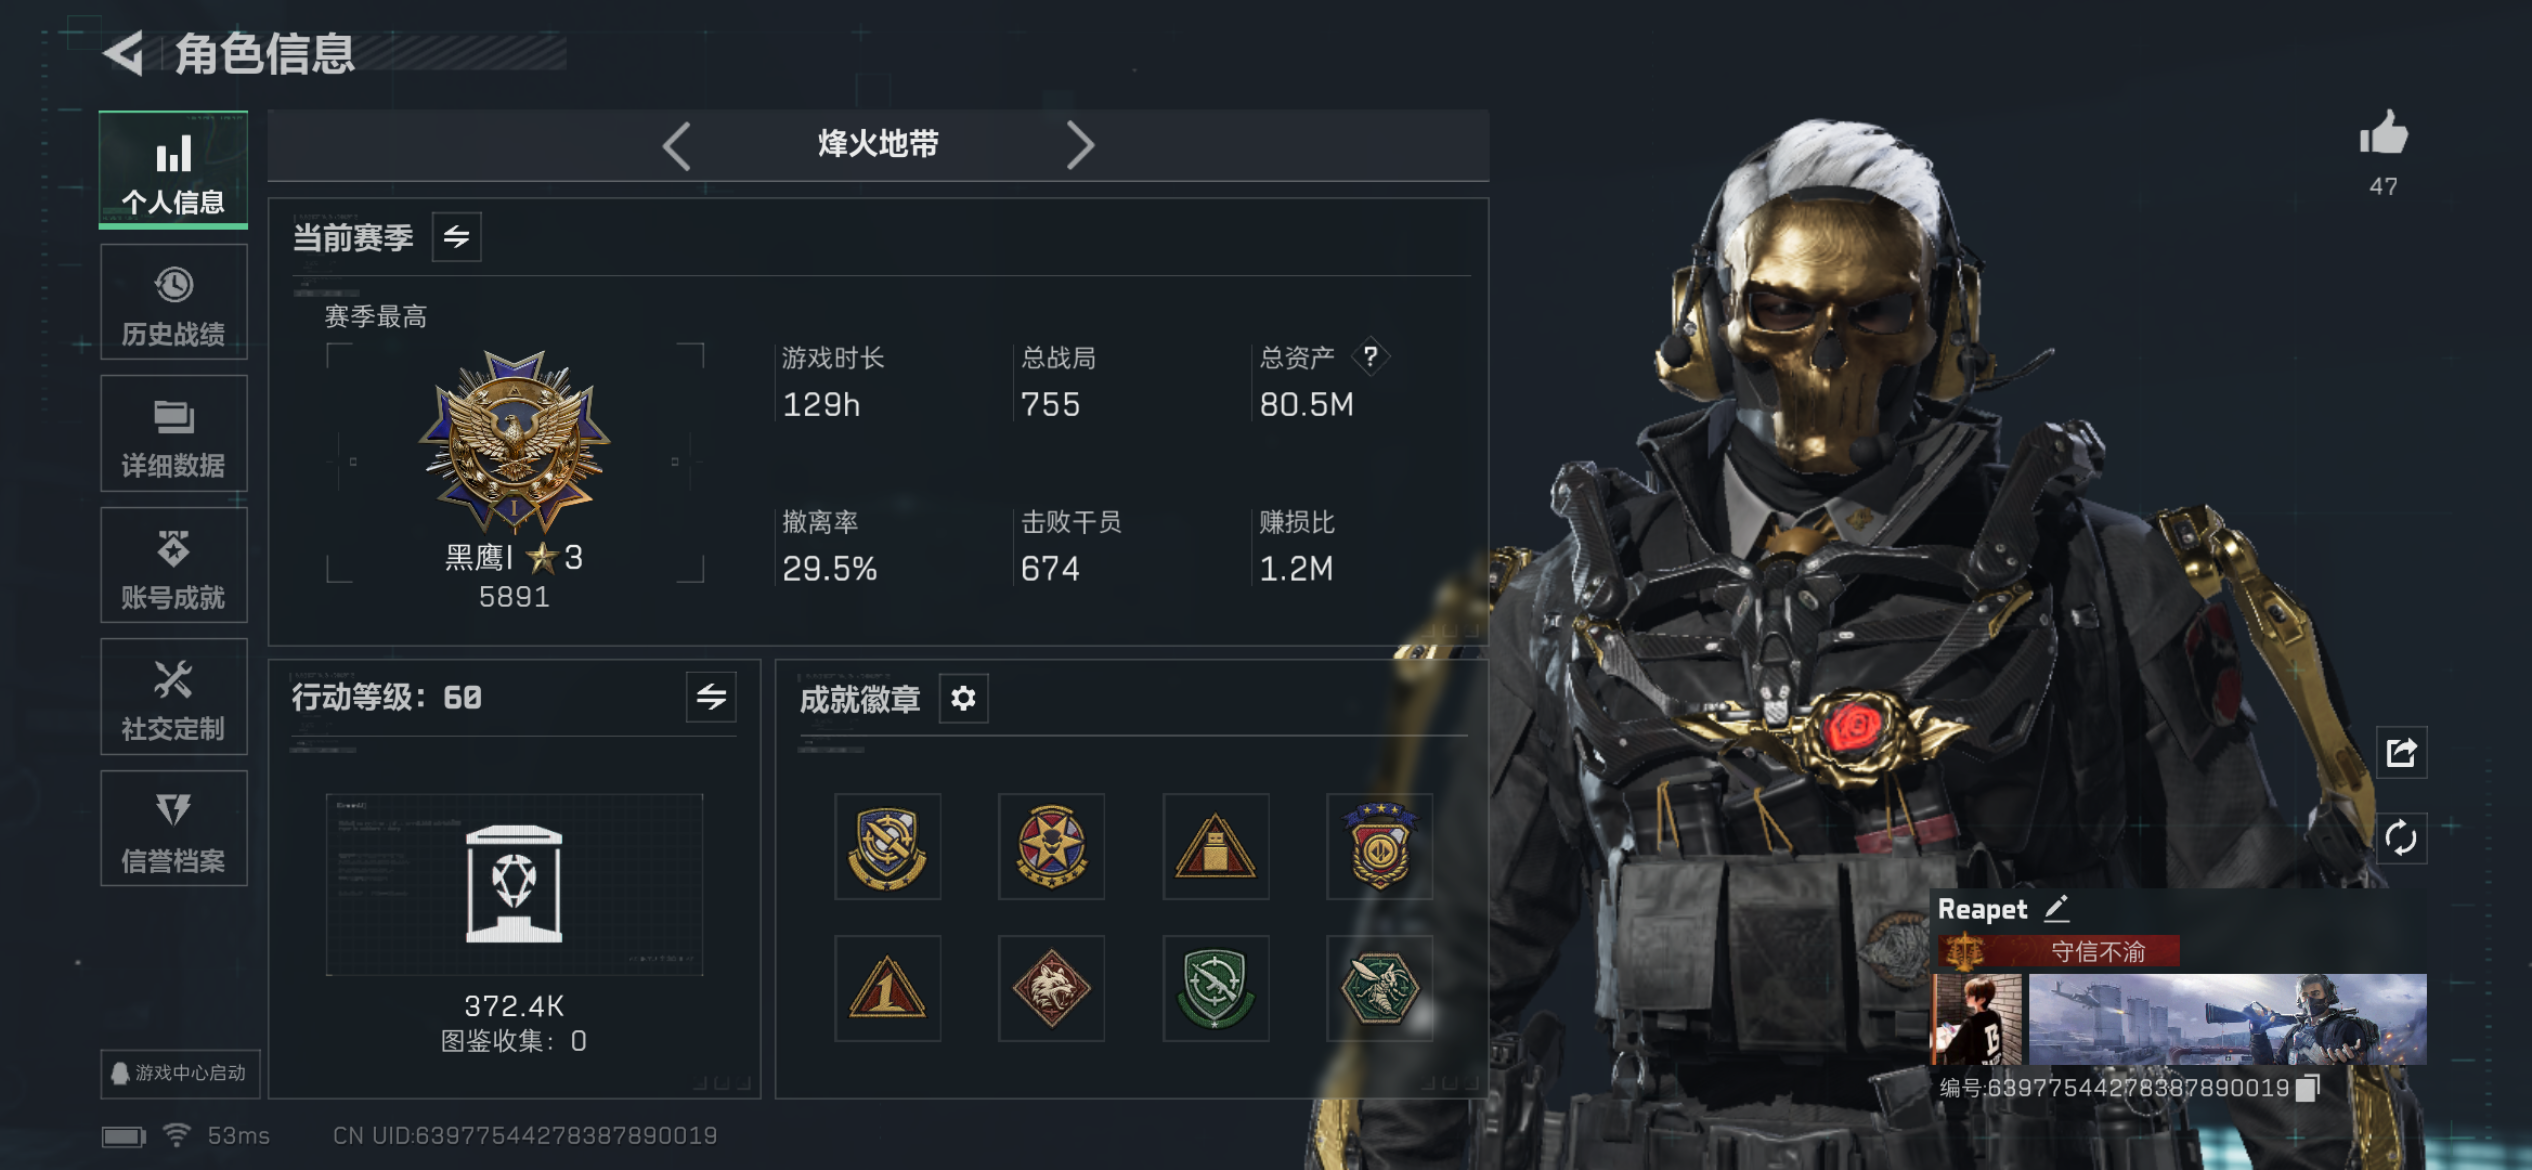Copy the 编号 using the copy icon
The image size is (2532, 1170).
(2308, 1088)
